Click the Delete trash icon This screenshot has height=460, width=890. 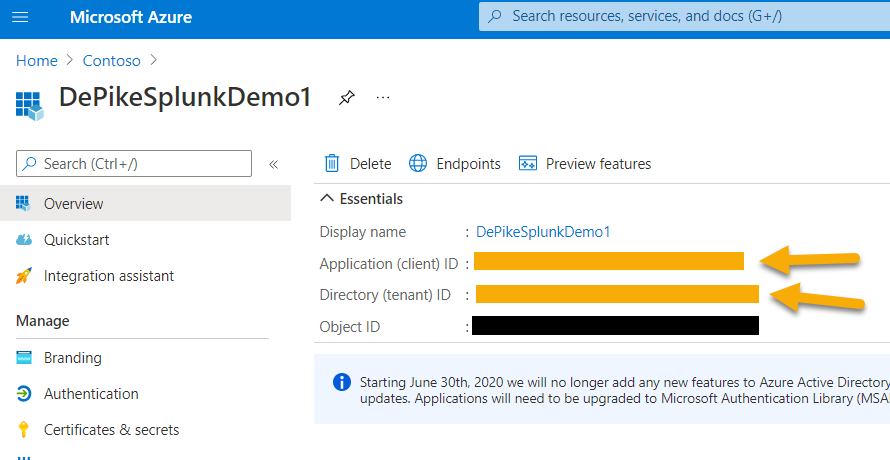[332, 163]
